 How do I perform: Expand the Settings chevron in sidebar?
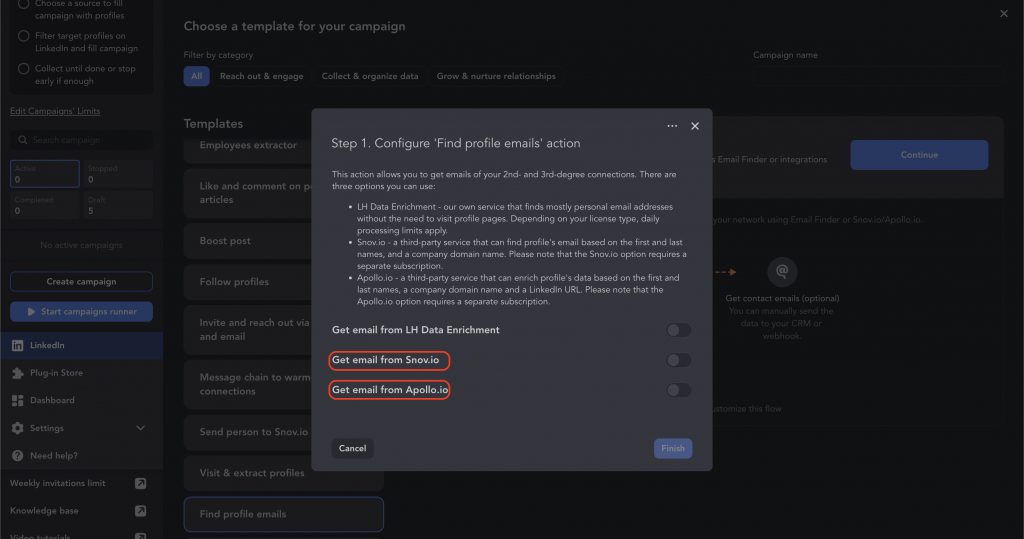[x=140, y=428]
